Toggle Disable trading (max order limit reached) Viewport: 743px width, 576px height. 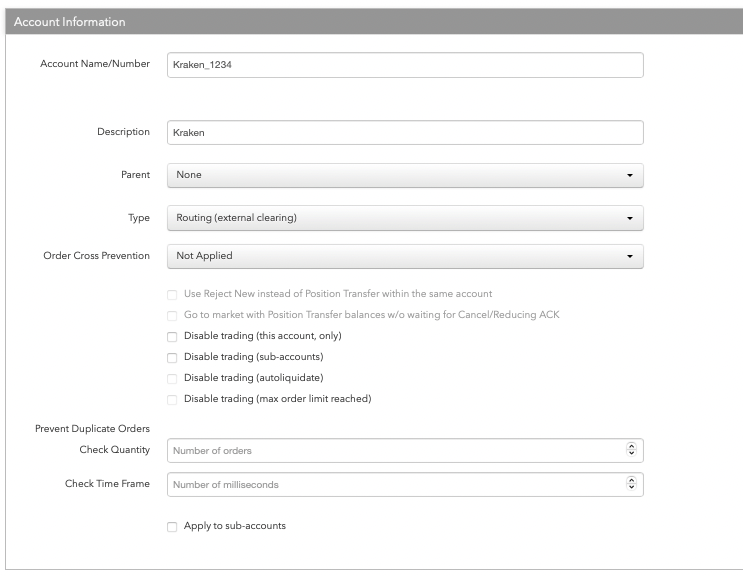(172, 399)
